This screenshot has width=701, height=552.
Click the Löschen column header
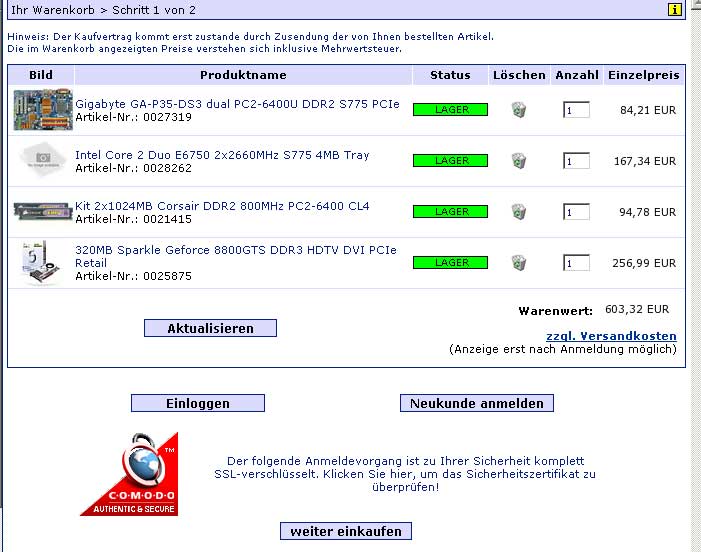pos(519,75)
